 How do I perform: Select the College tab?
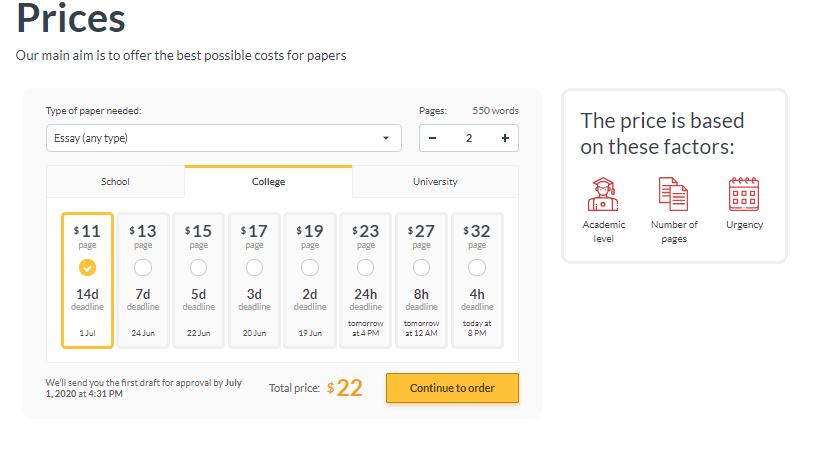268,182
